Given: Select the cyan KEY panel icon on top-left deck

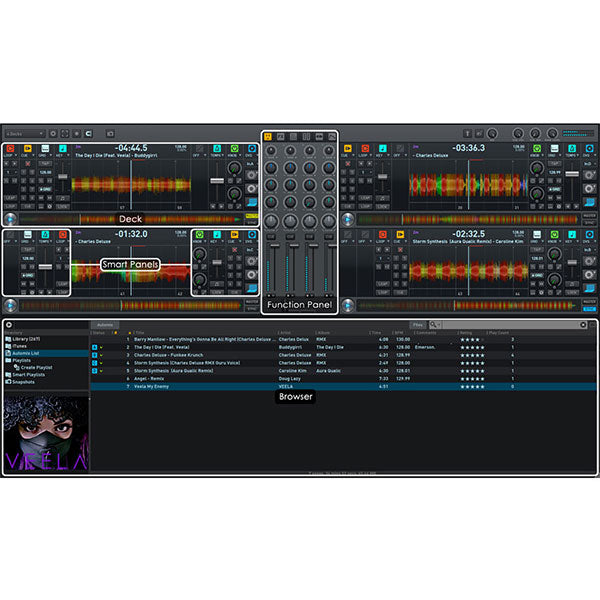Looking at the screenshot, I should (62, 148).
